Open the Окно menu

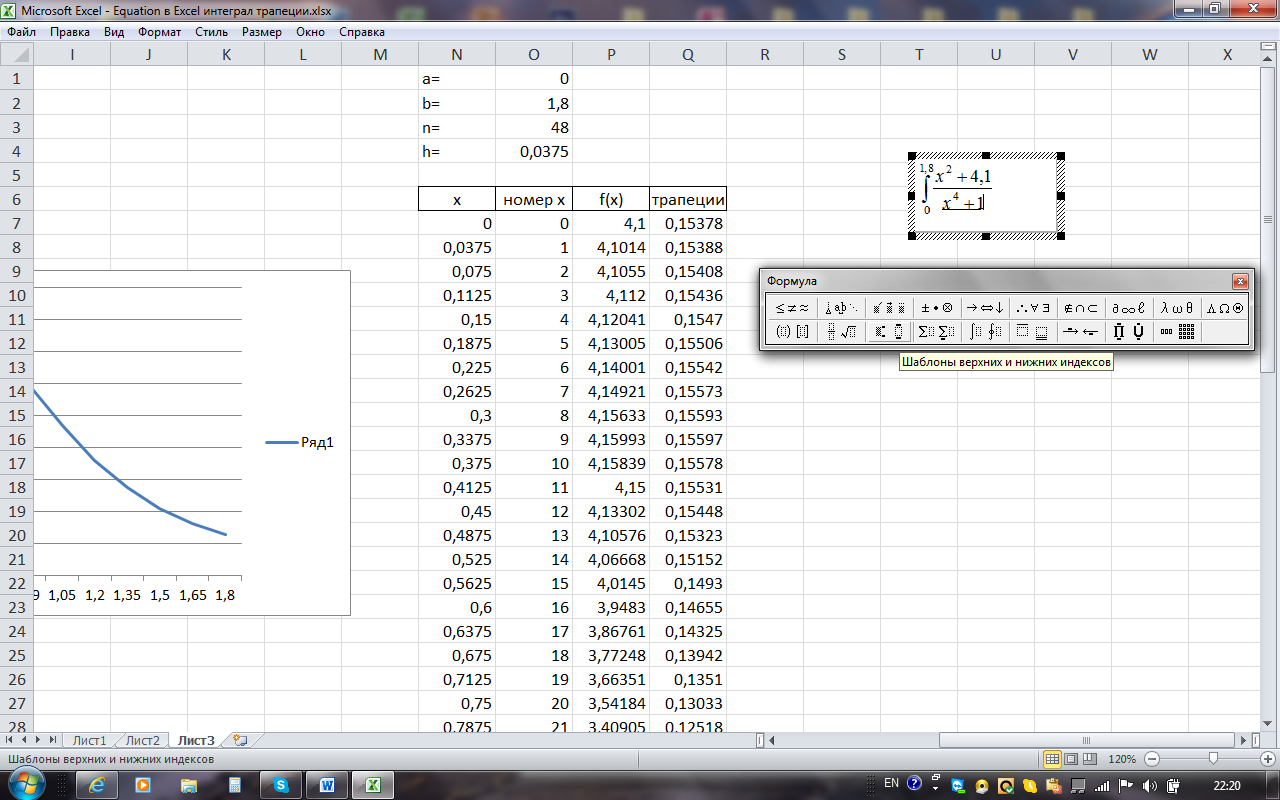tap(311, 32)
